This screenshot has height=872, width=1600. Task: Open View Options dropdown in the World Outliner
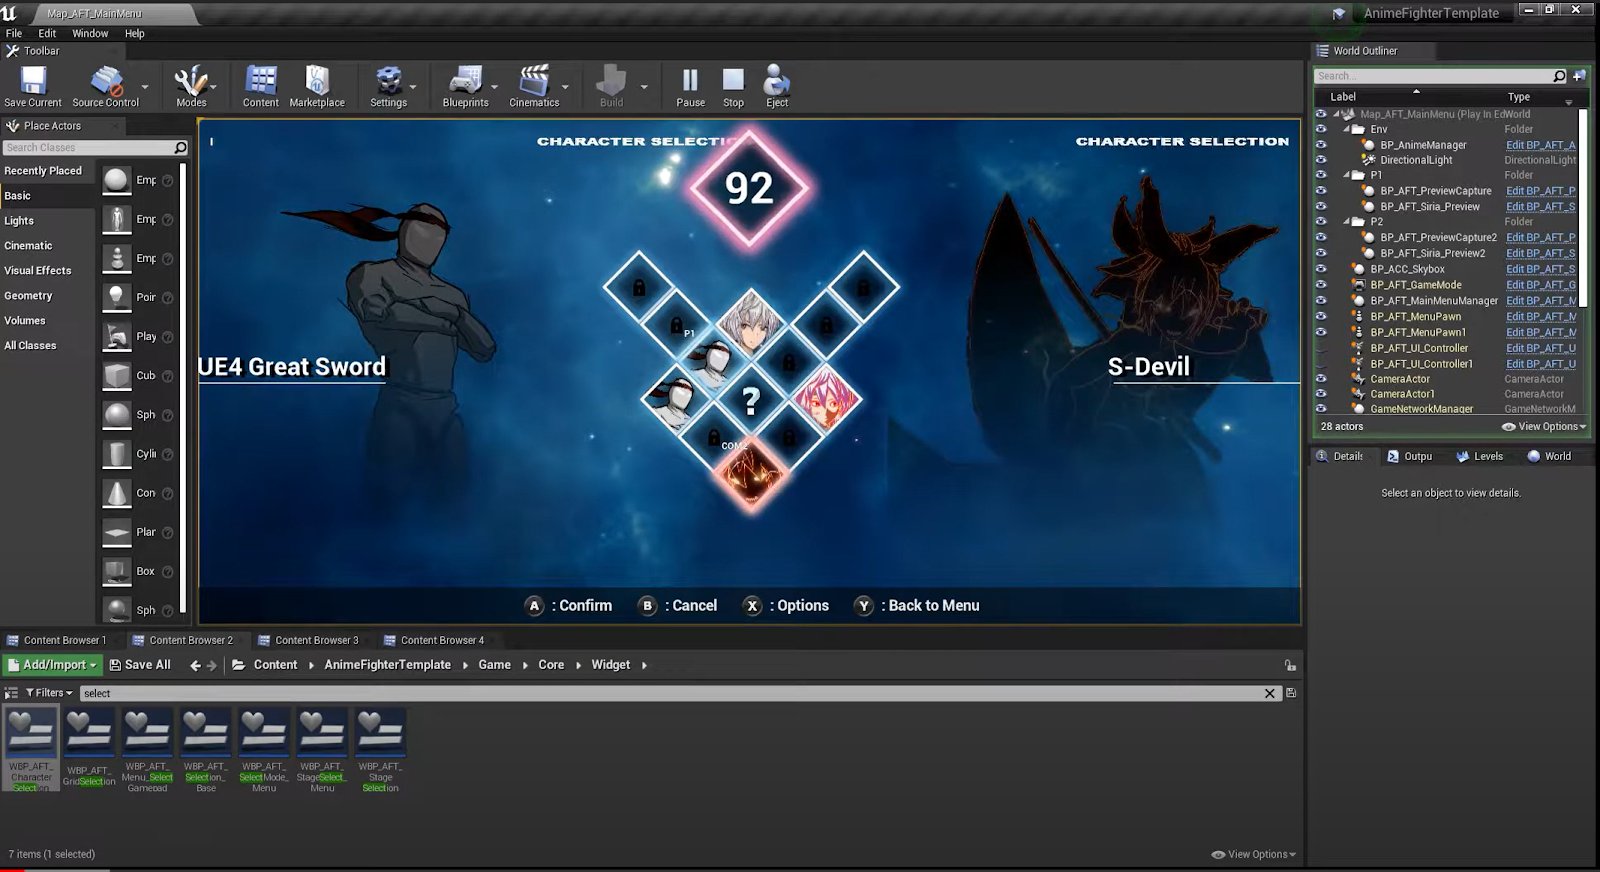pos(1545,427)
